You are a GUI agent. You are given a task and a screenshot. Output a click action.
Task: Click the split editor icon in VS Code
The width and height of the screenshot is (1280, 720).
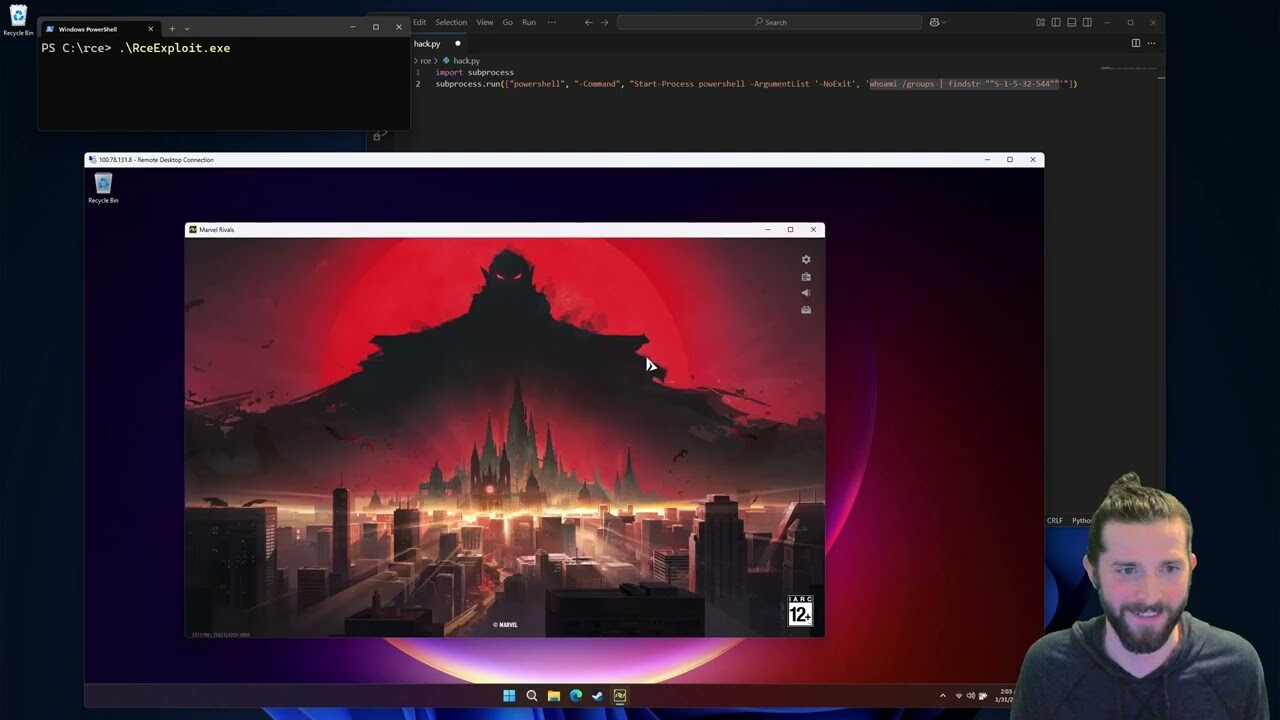[x=1135, y=43]
